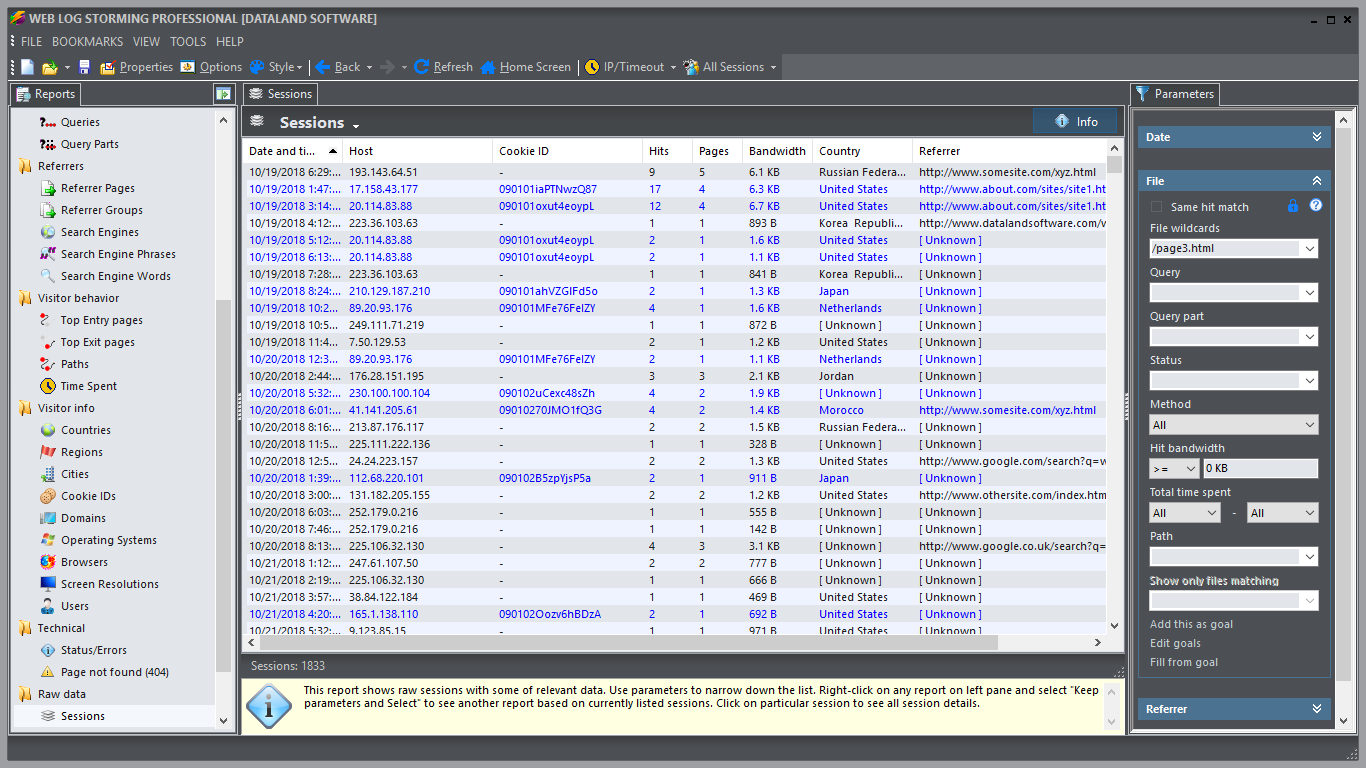Open Properties from the toolbar
This screenshot has width=1366, height=768.
[136, 67]
